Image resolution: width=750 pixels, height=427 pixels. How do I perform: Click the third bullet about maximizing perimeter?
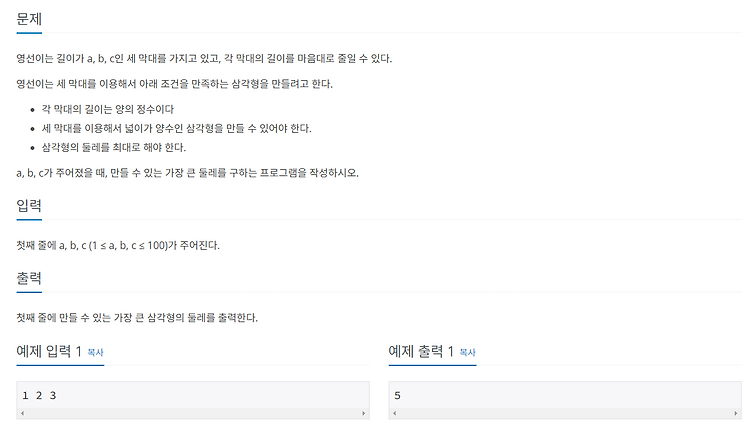click(x=113, y=147)
